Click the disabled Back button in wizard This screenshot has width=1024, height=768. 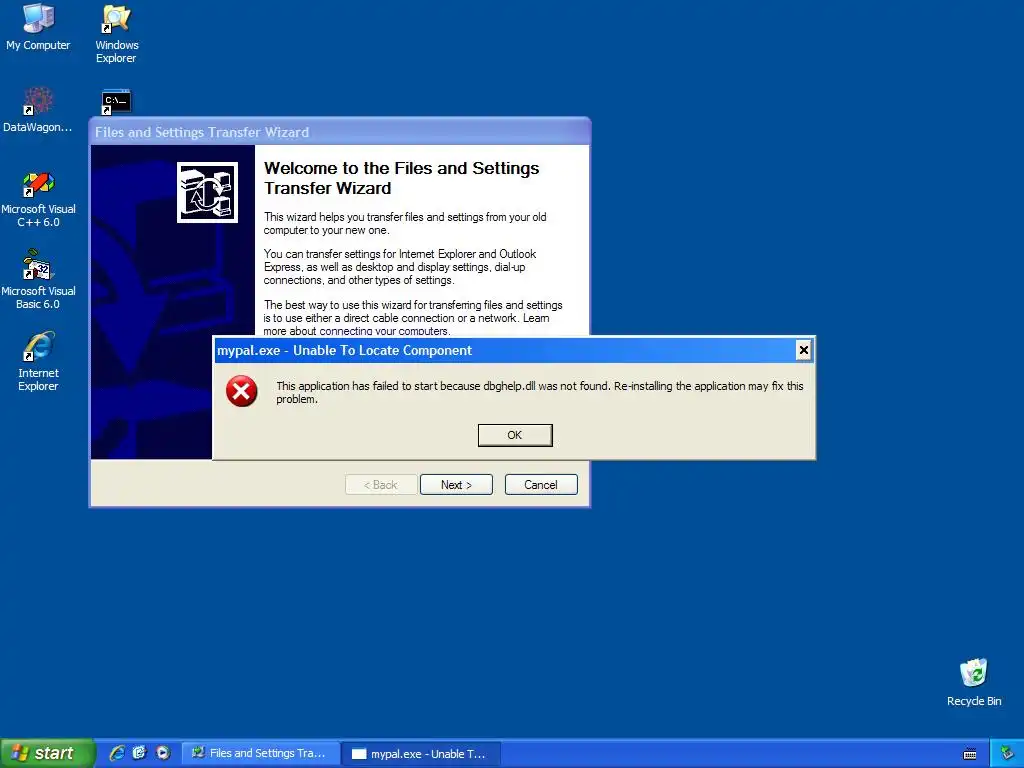pyautogui.click(x=381, y=485)
